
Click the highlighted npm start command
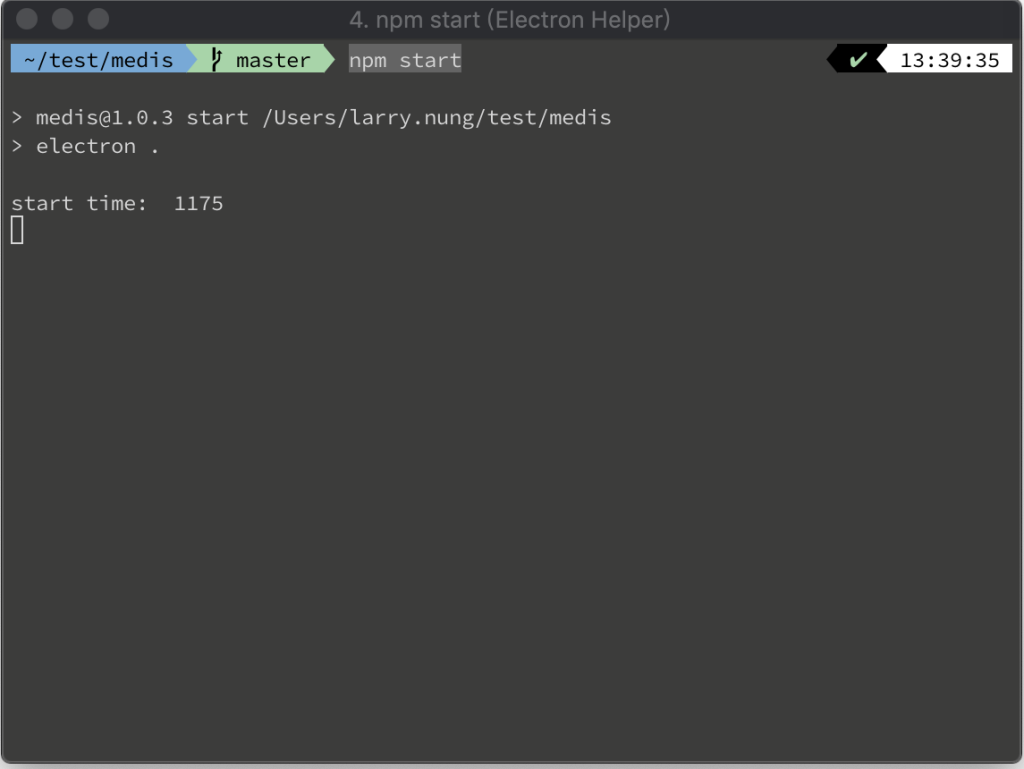click(x=405, y=59)
